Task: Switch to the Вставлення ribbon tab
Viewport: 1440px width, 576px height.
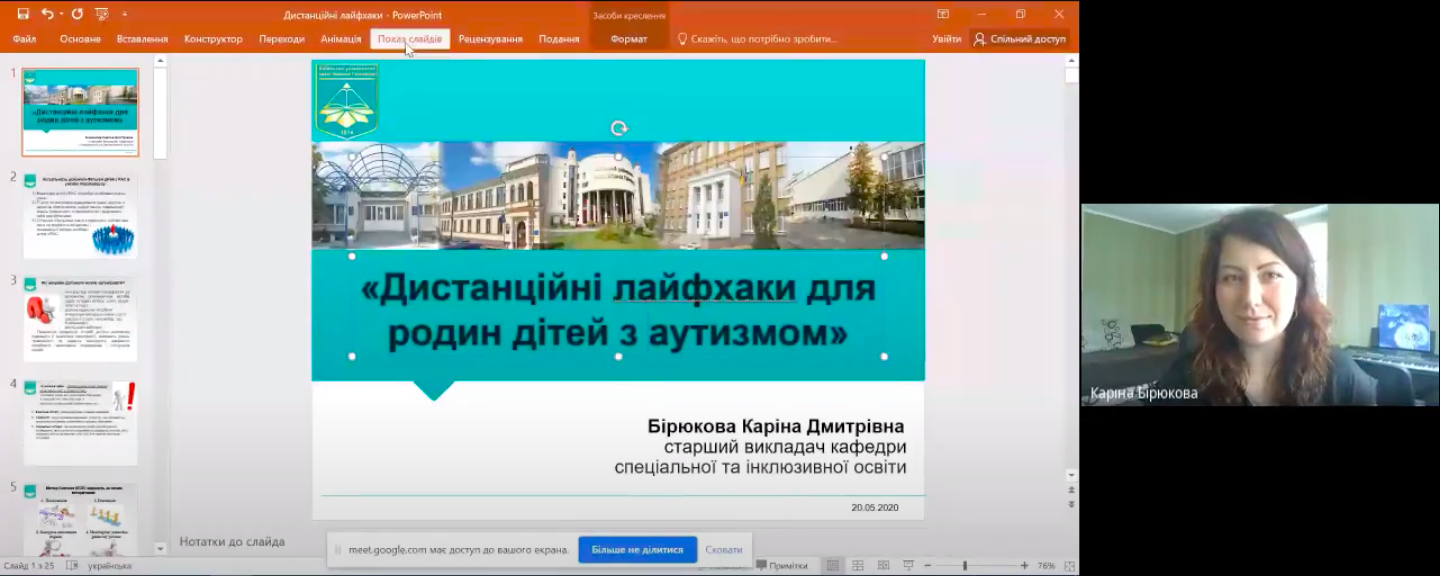Action: [x=142, y=39]
